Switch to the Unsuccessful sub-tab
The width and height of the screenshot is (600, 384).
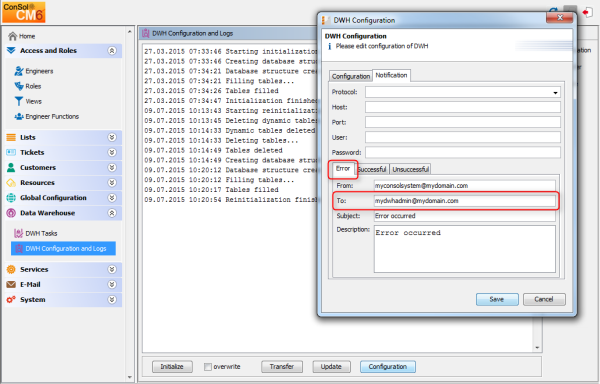tap(410, 169)
